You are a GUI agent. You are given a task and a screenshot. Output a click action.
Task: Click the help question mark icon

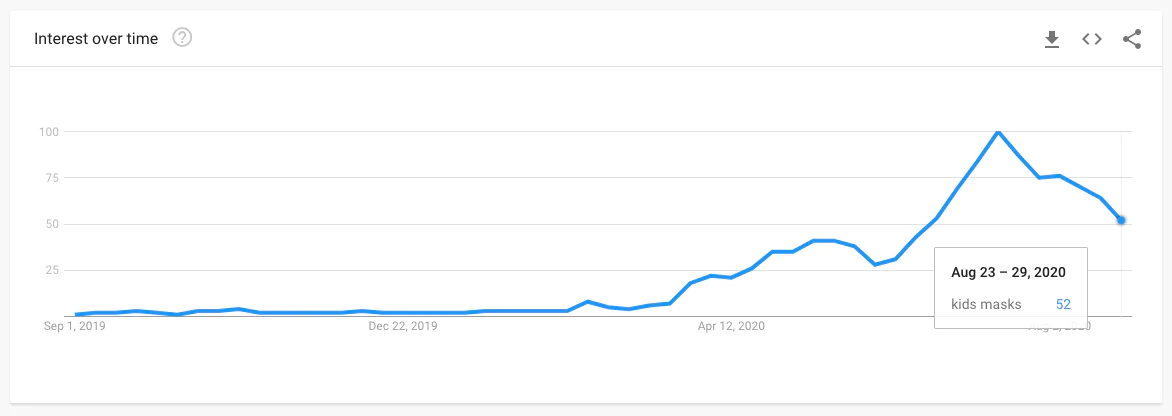[x=182, y=38]
